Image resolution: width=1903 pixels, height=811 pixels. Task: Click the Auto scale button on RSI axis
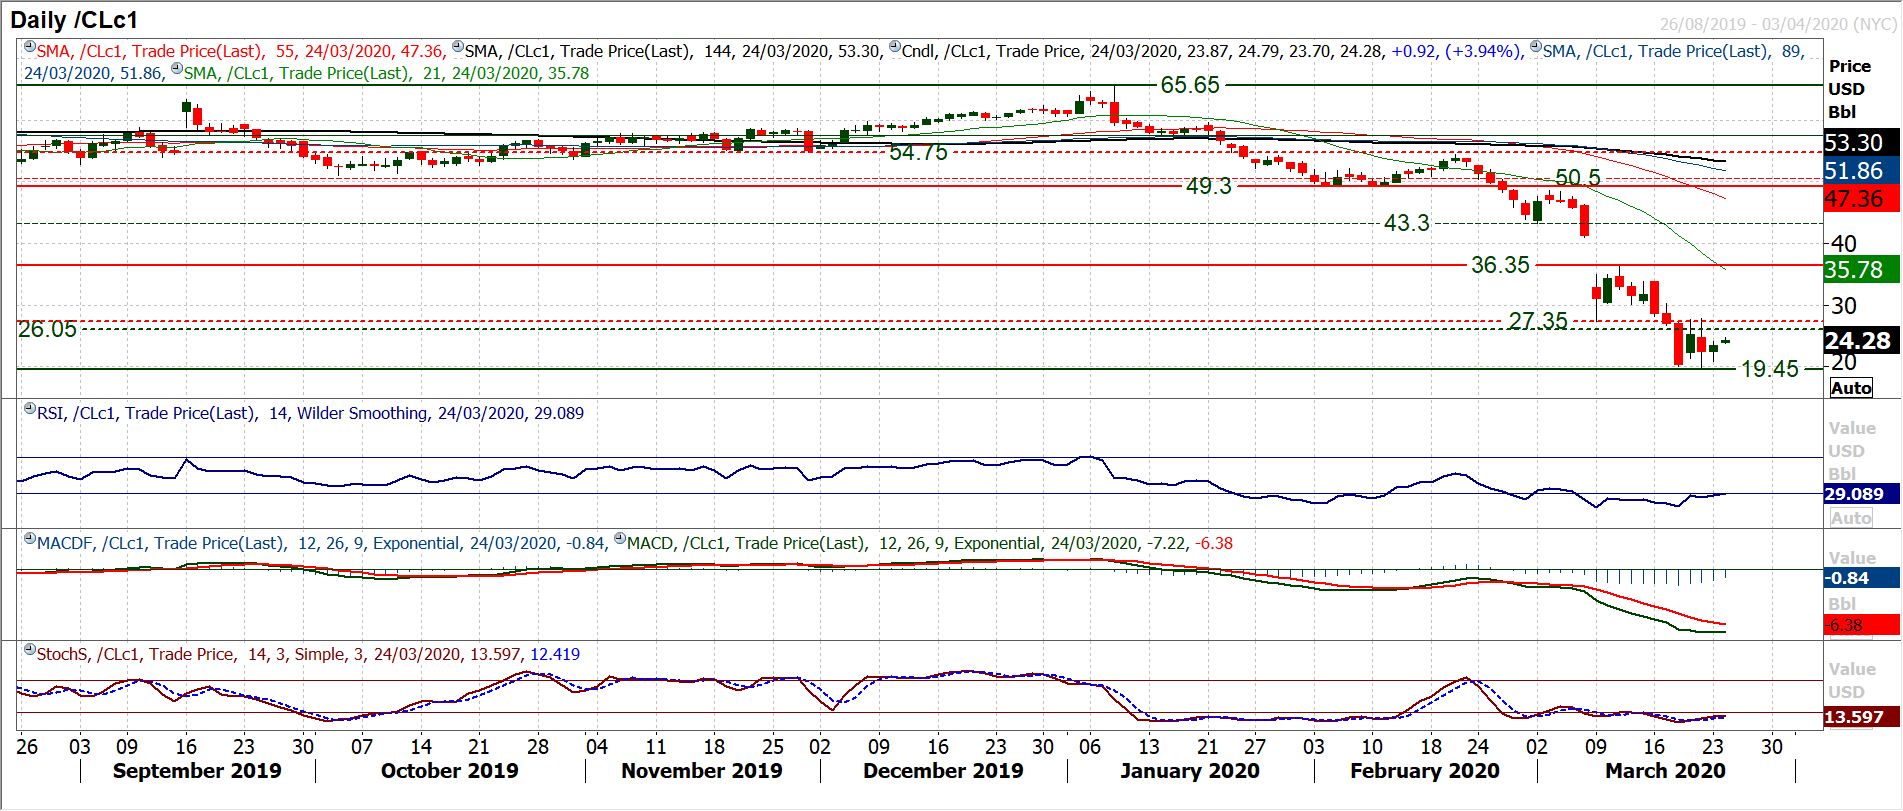tap(1851, 518)
